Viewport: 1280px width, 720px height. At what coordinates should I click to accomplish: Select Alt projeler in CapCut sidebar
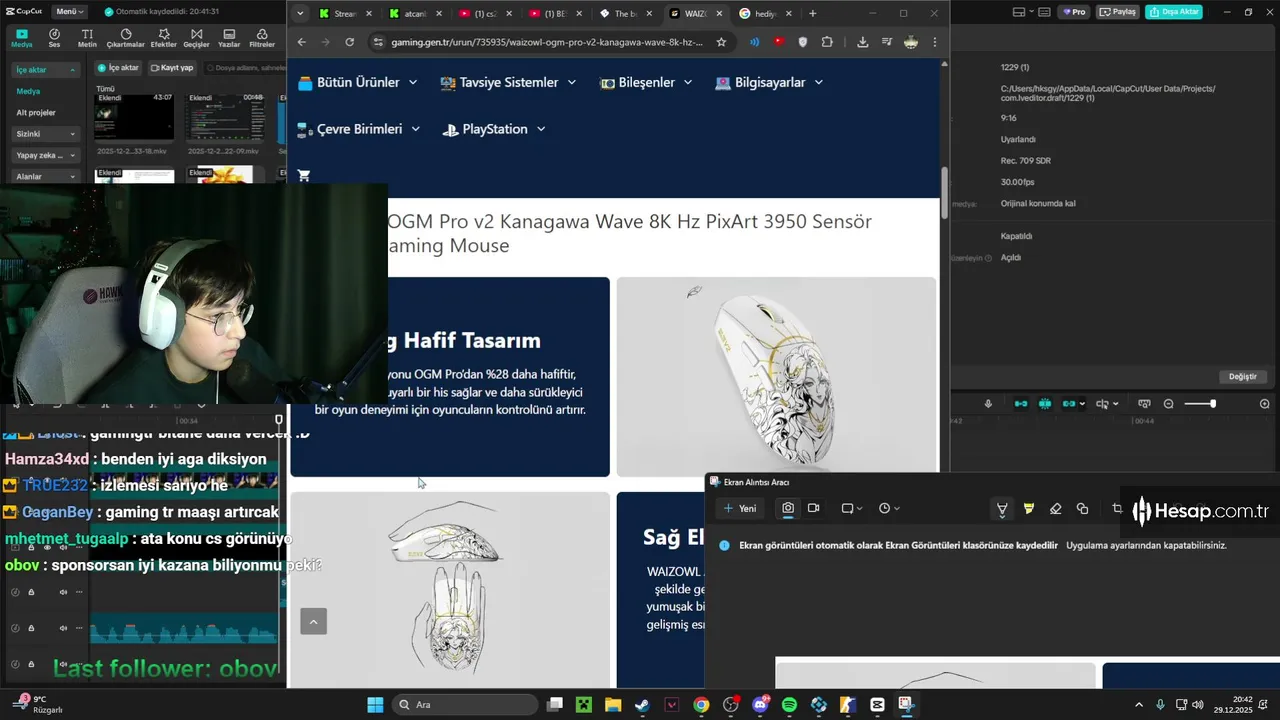coord(36,112)
